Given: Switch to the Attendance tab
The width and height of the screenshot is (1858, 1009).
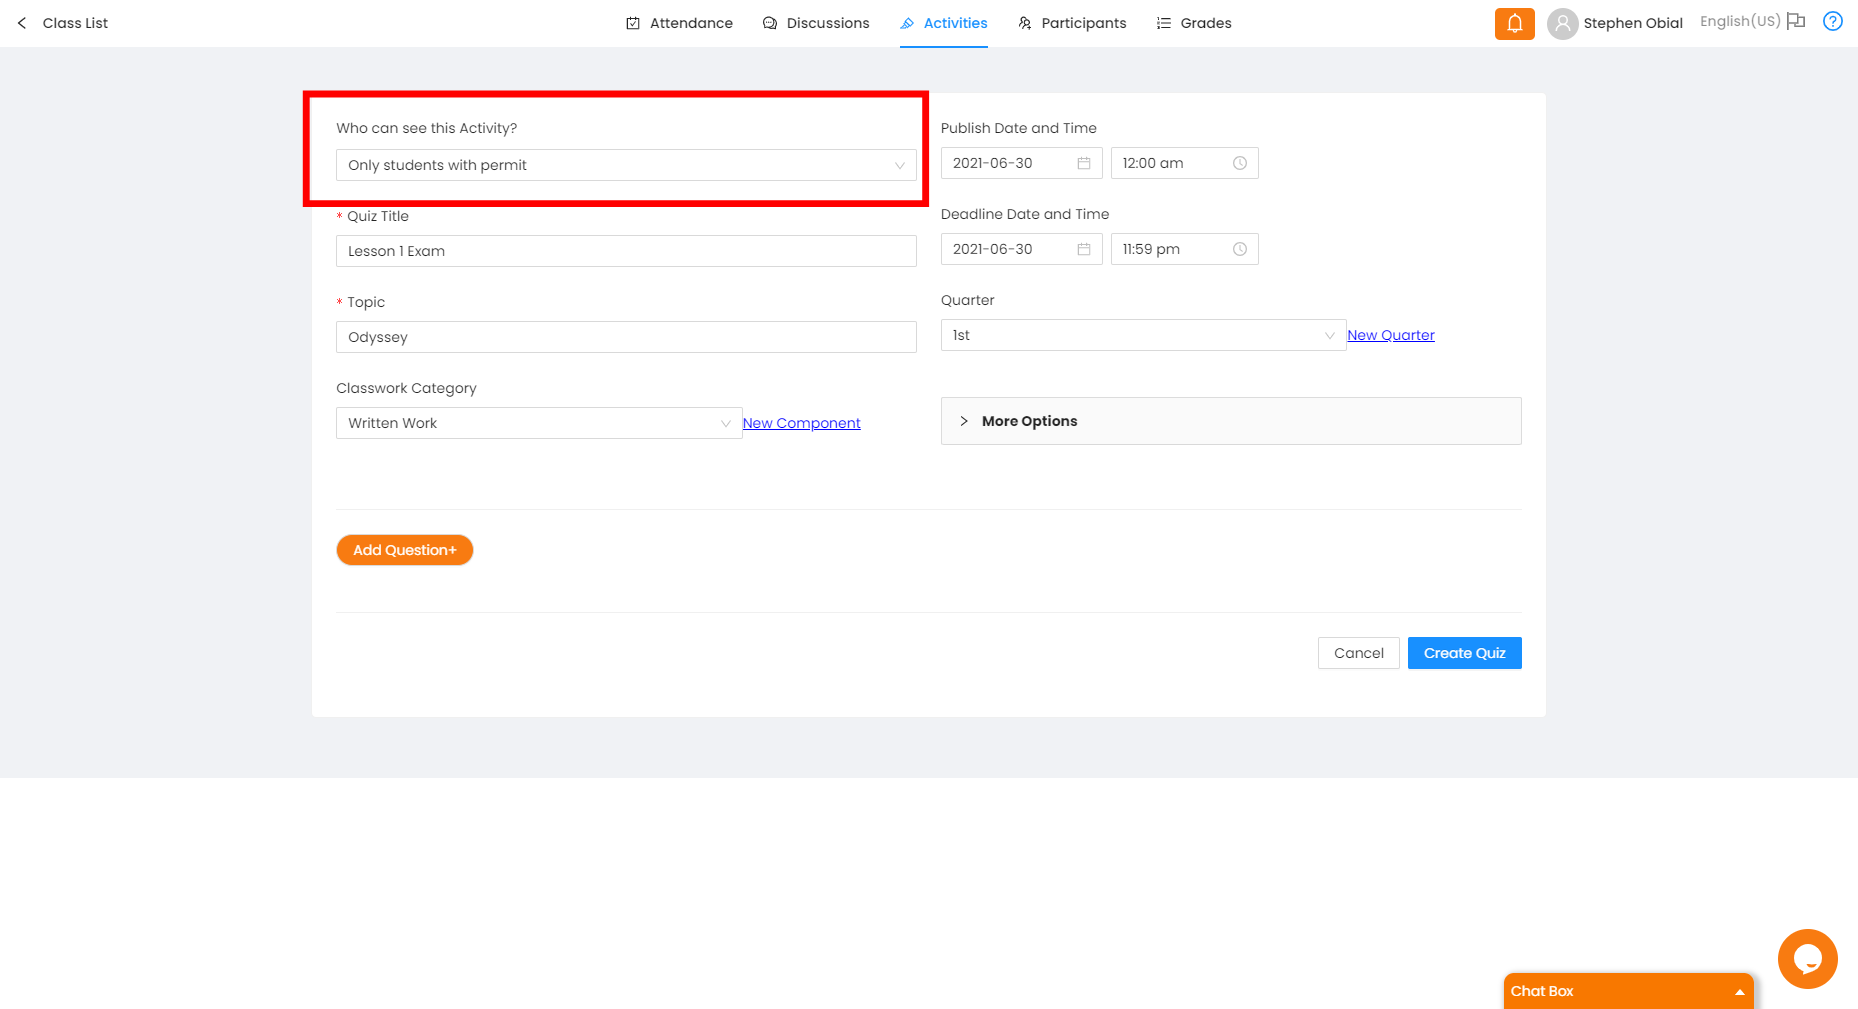Looking at the screenshot, I should [679, 23].
